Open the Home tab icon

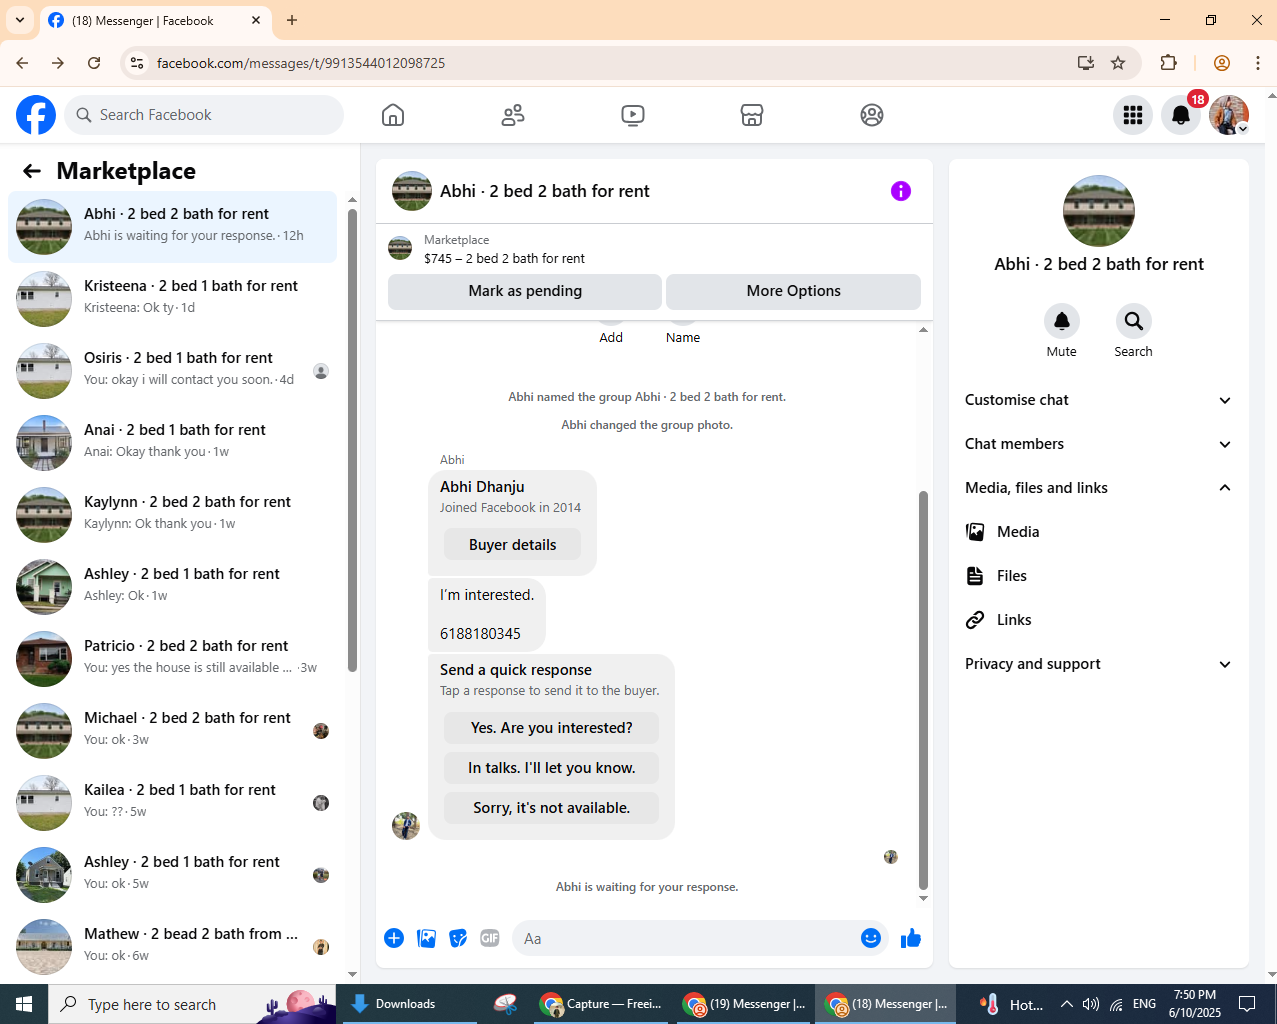(393, 115)
